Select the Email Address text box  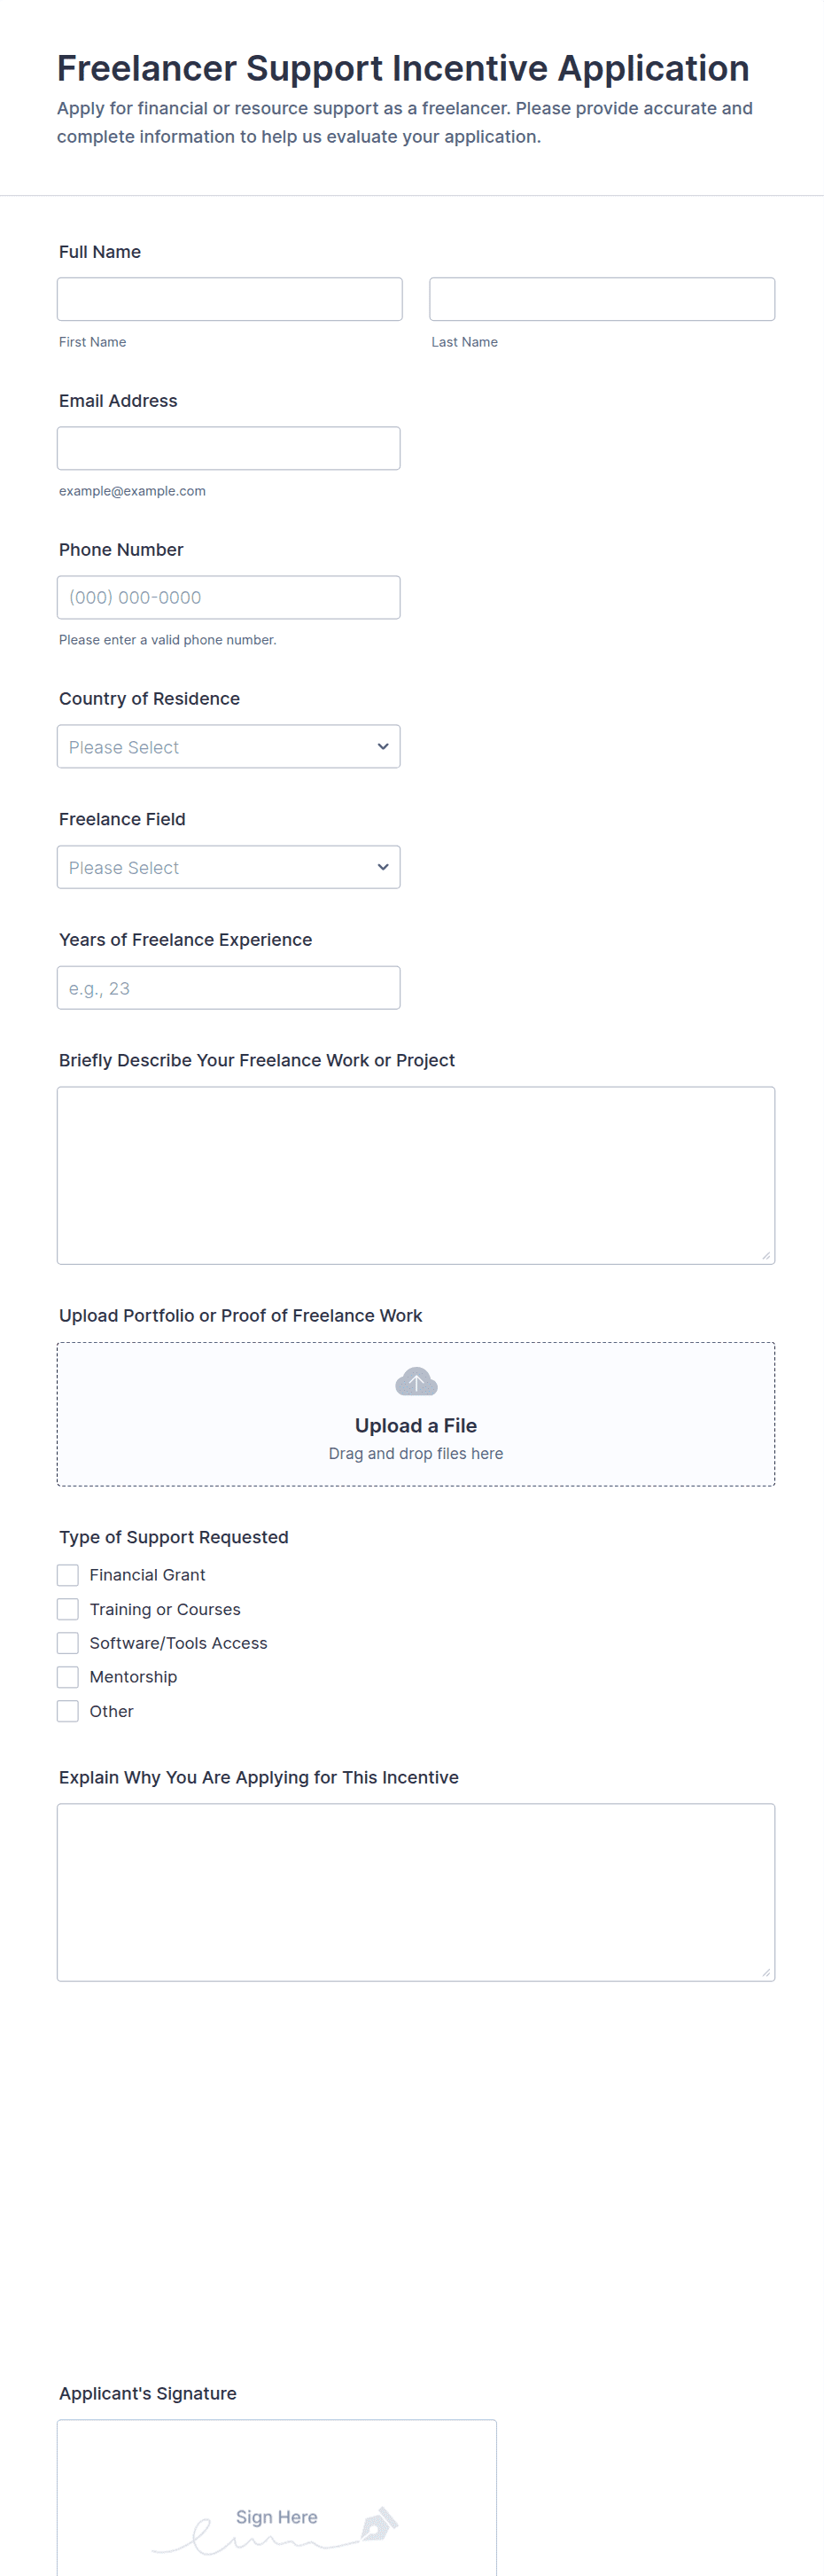point(229,448)
